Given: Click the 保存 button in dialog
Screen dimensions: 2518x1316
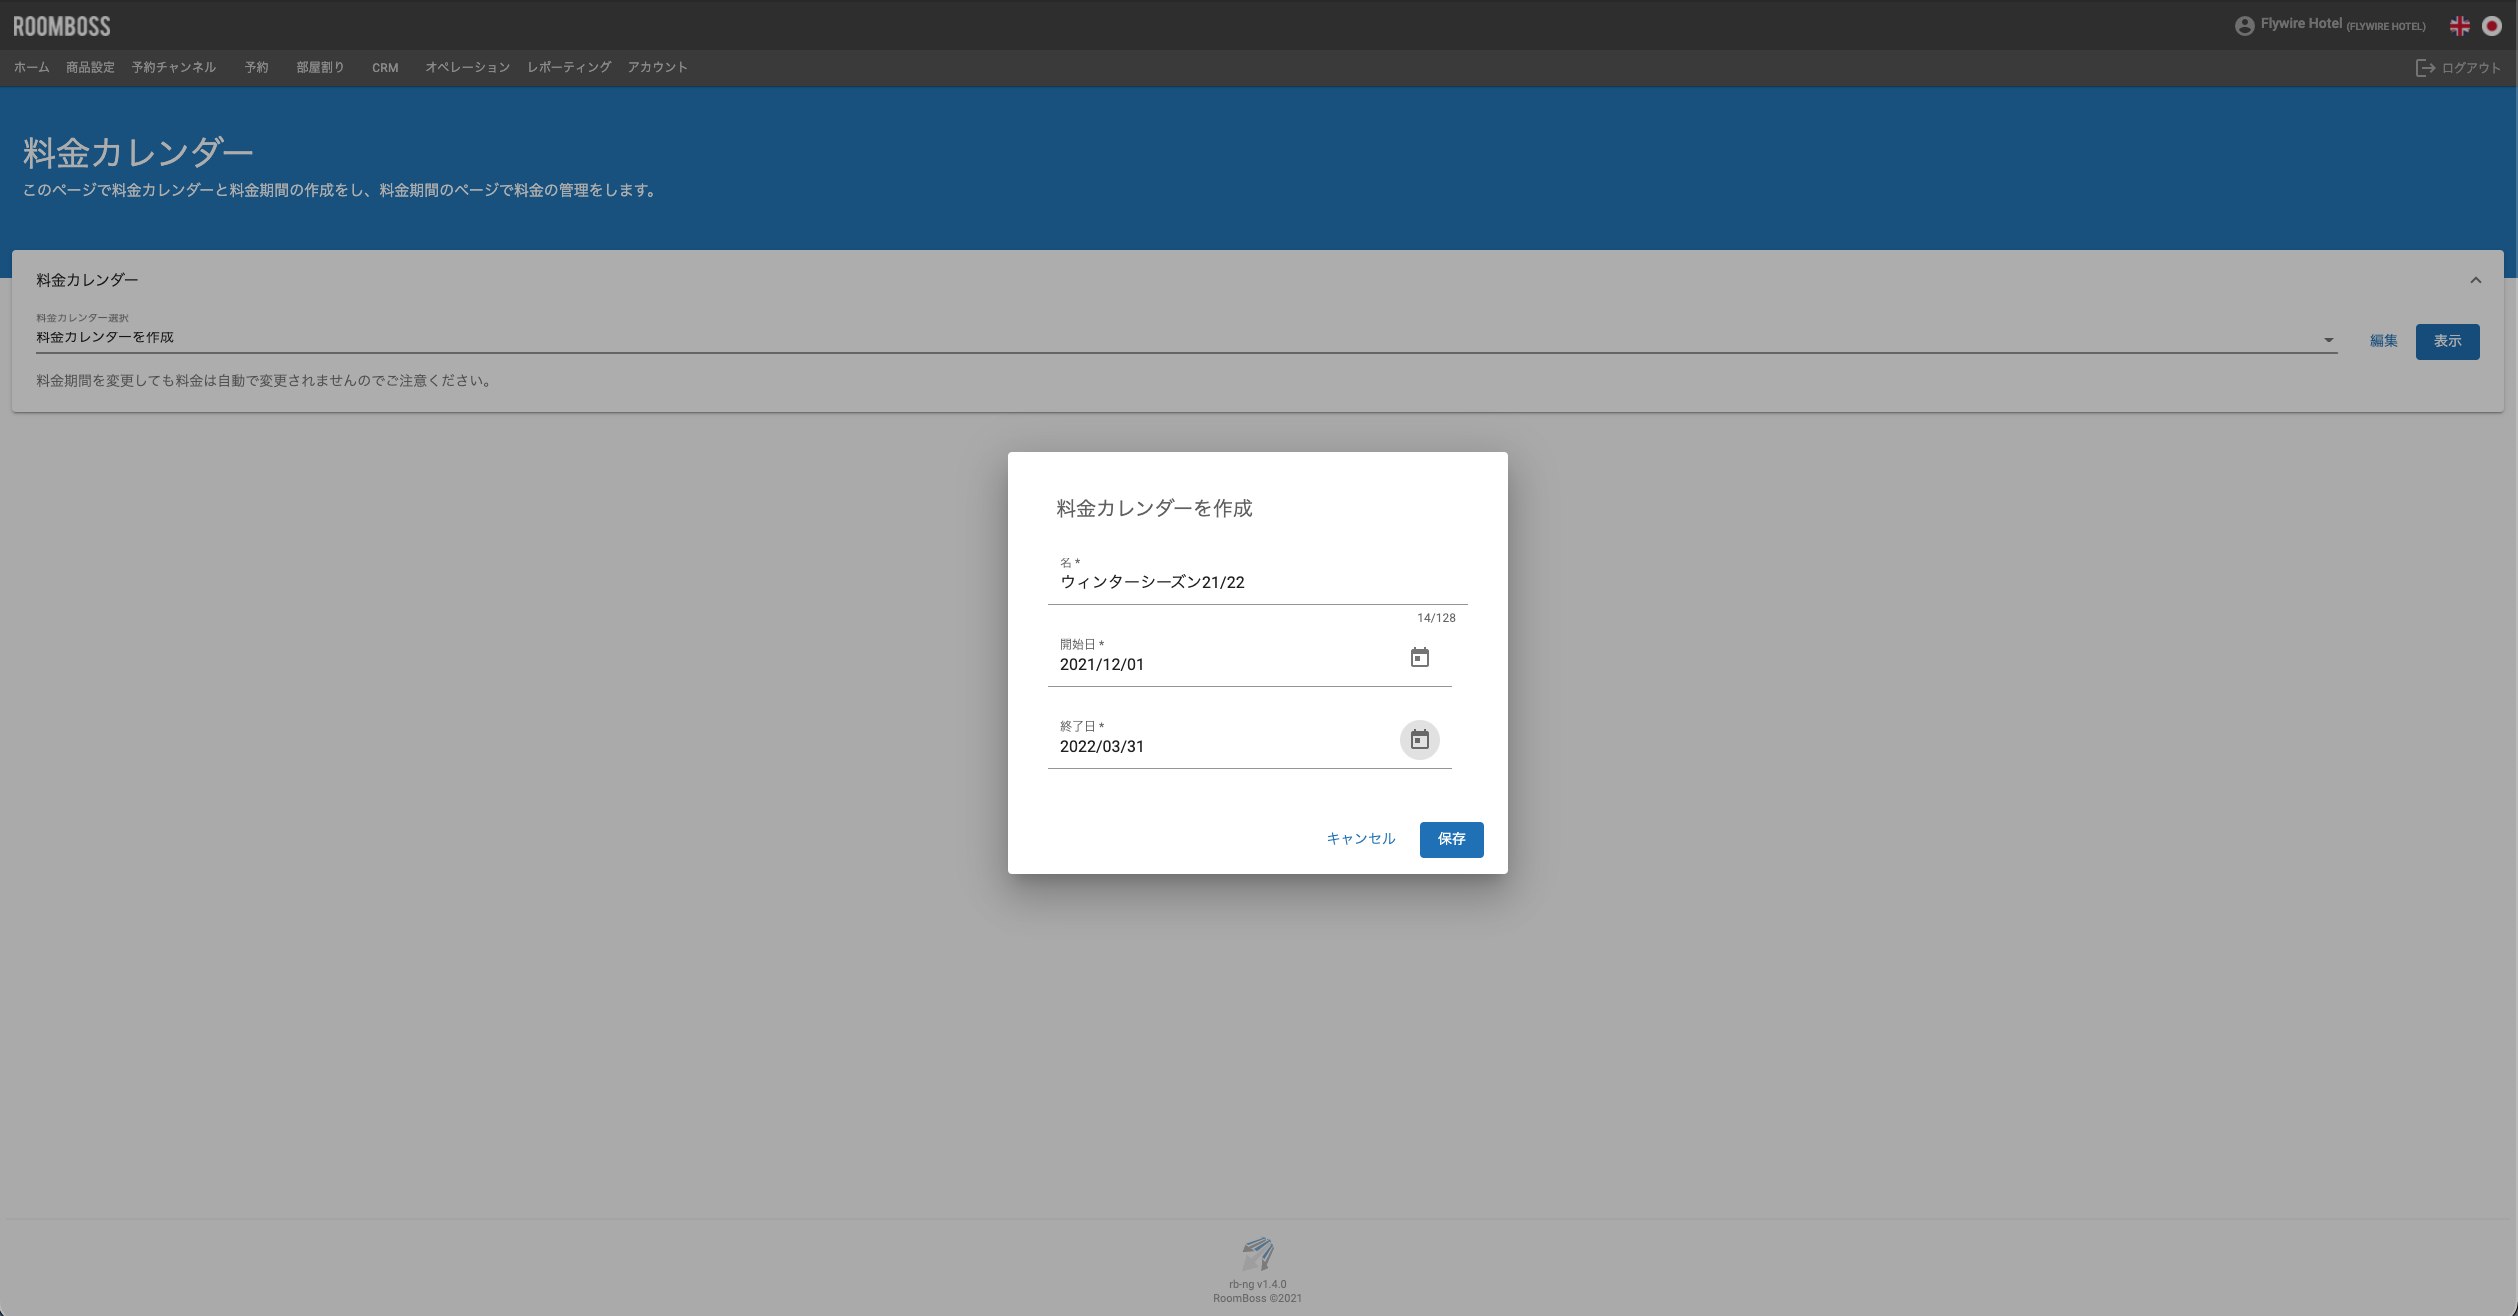Looking at the screenshot, I should point(1451,839).
